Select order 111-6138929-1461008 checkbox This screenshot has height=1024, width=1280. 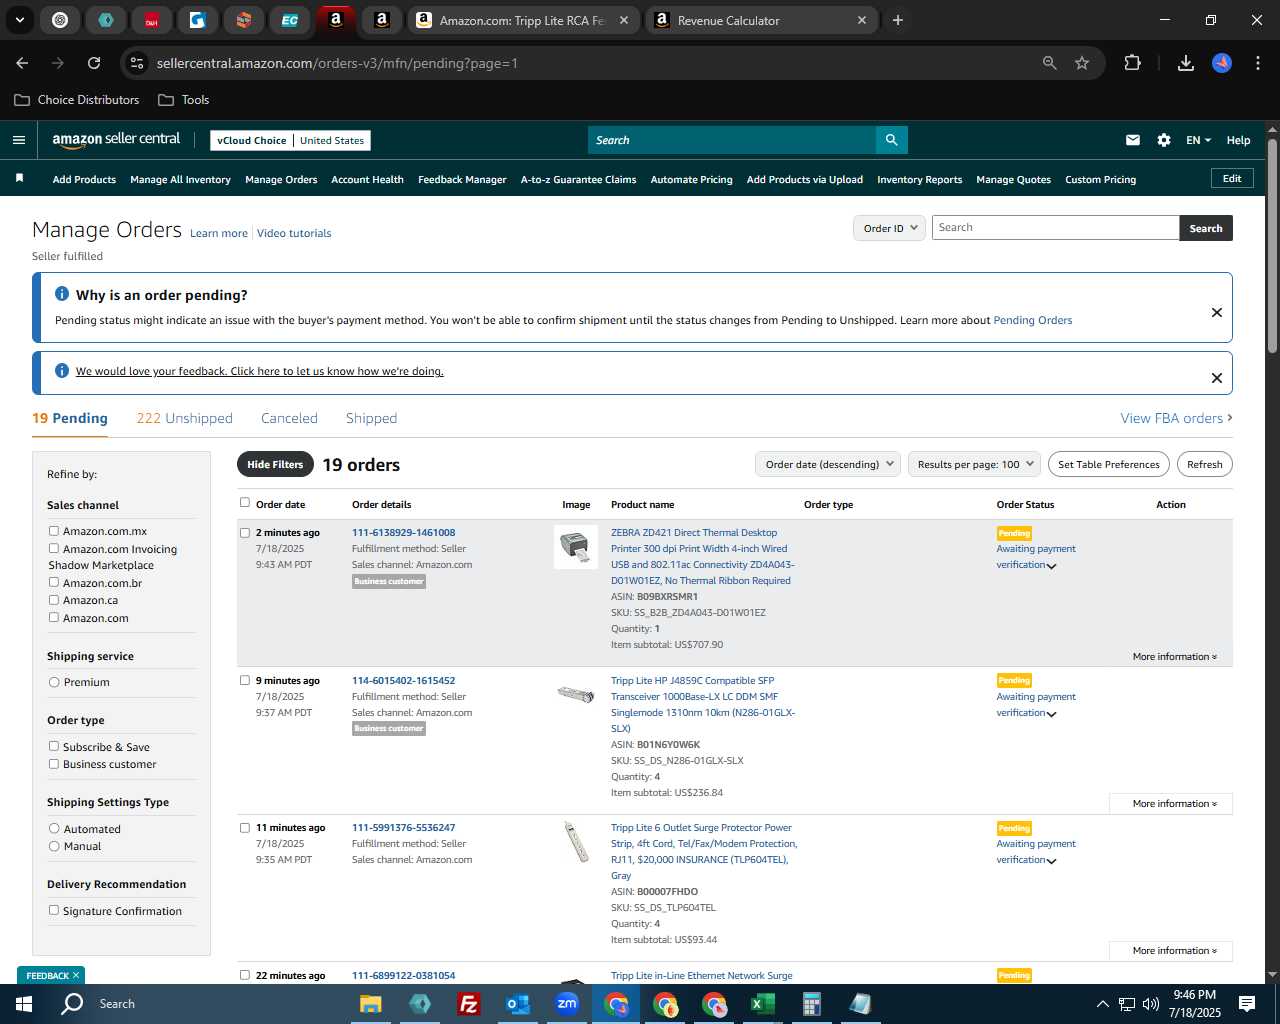tap(245, 533)
